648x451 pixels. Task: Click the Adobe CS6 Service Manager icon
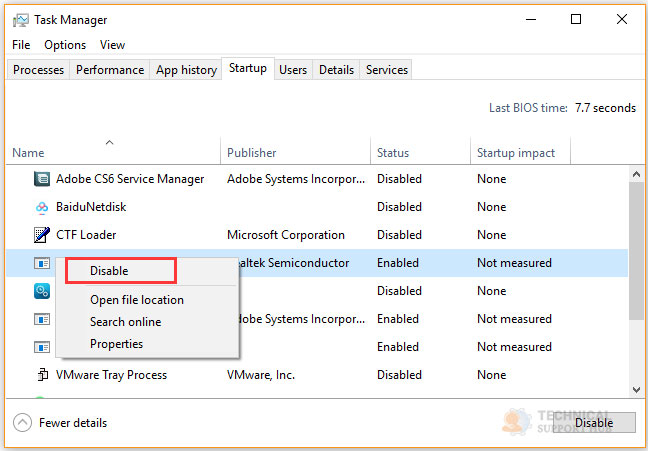pyautogui.click(x=42, y=179)
